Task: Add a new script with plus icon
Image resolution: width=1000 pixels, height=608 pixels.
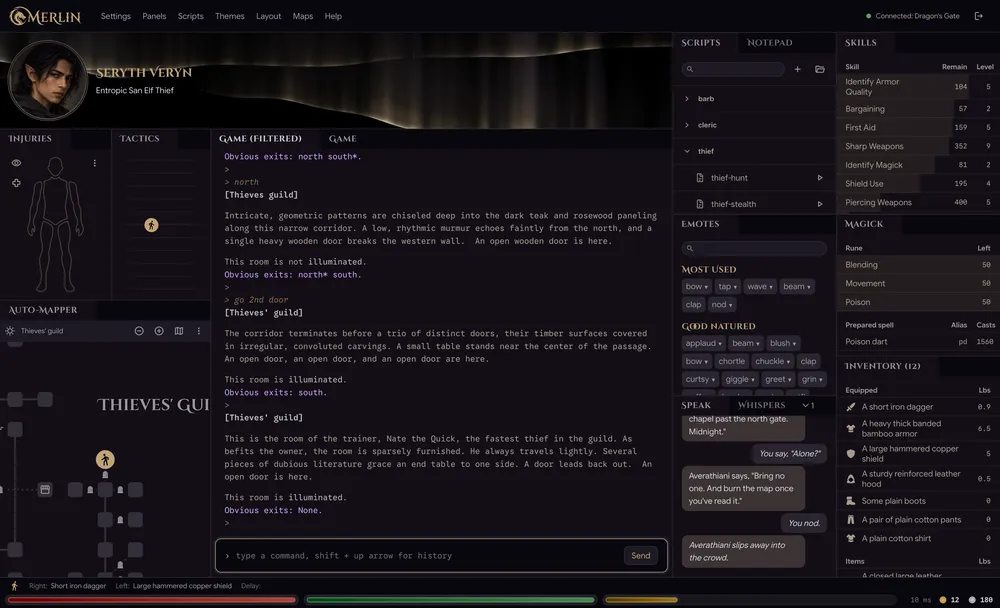Action: tap(797, 69)
